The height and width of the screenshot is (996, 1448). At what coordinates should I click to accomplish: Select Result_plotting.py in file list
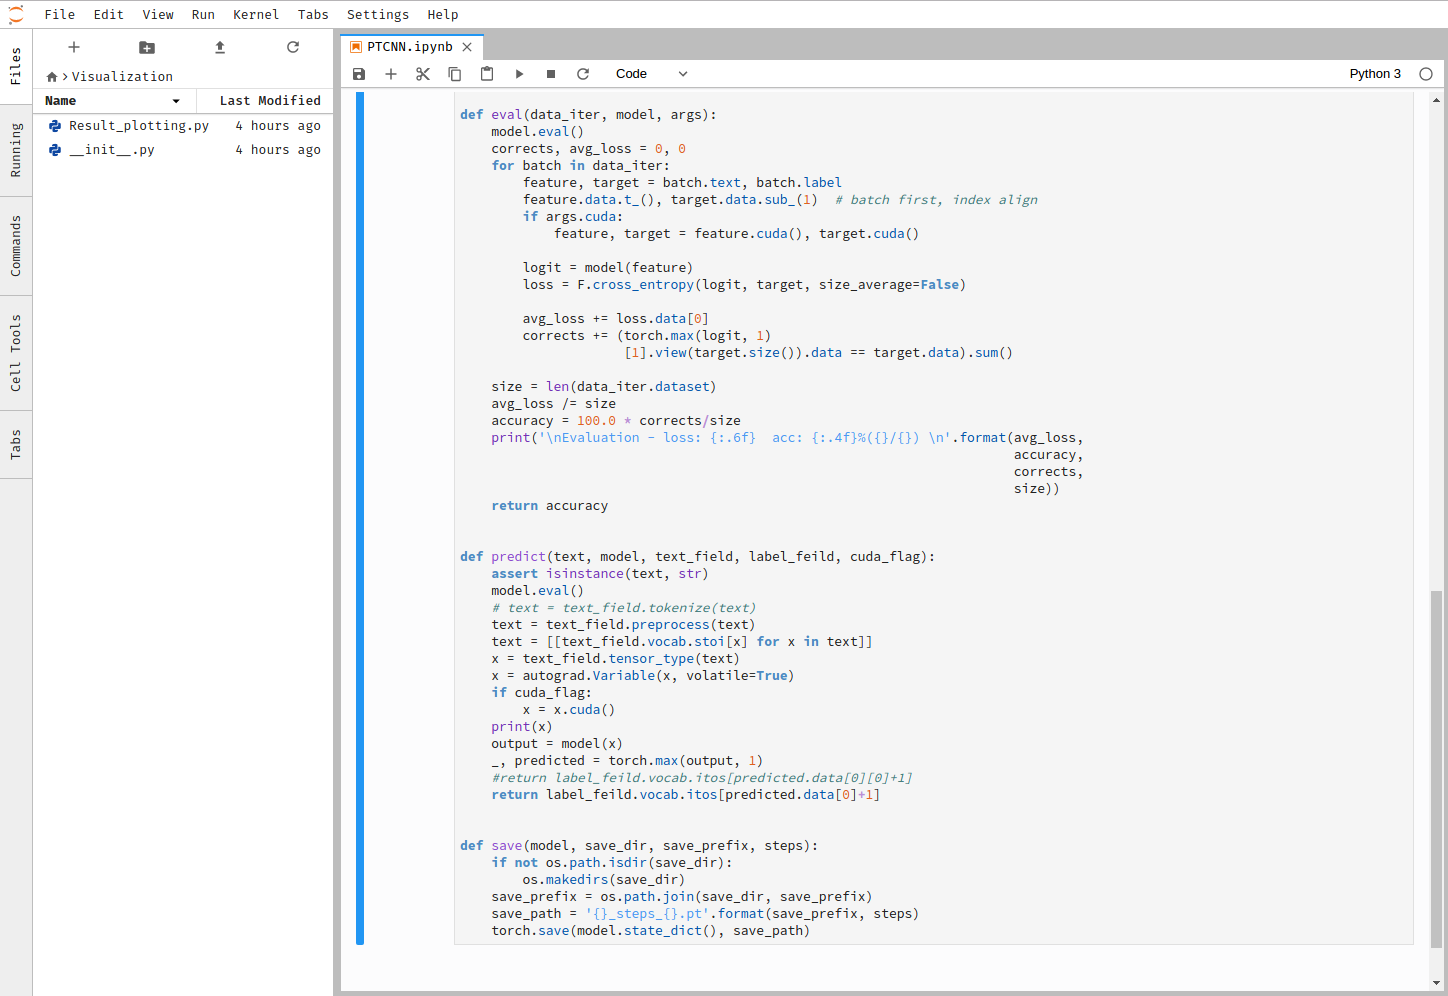tap(184, 126)
